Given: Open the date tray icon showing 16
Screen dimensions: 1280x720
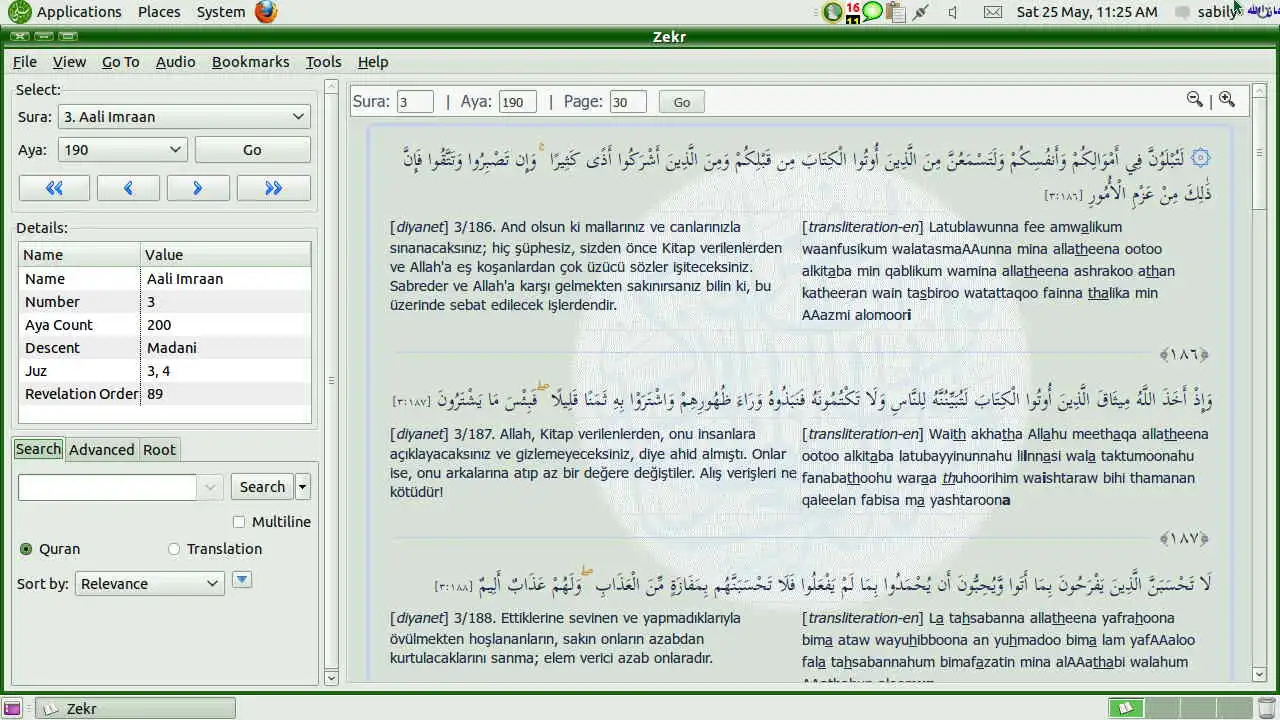Looking at the screenshot, I should point(853,12).
